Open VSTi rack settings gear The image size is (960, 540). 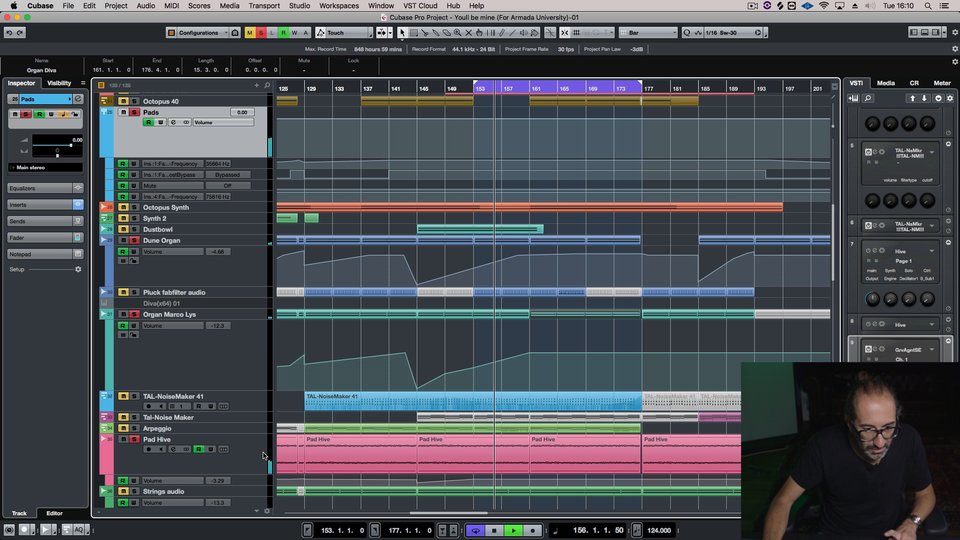pos(950,98)
